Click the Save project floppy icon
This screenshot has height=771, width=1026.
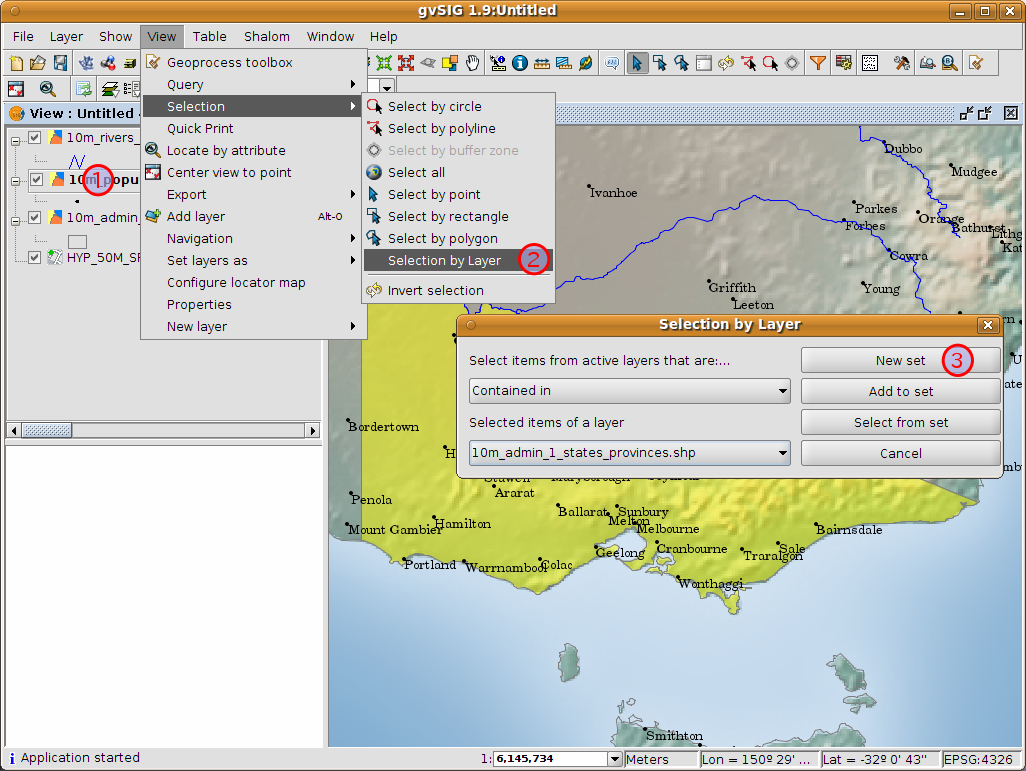pos(60,63)
